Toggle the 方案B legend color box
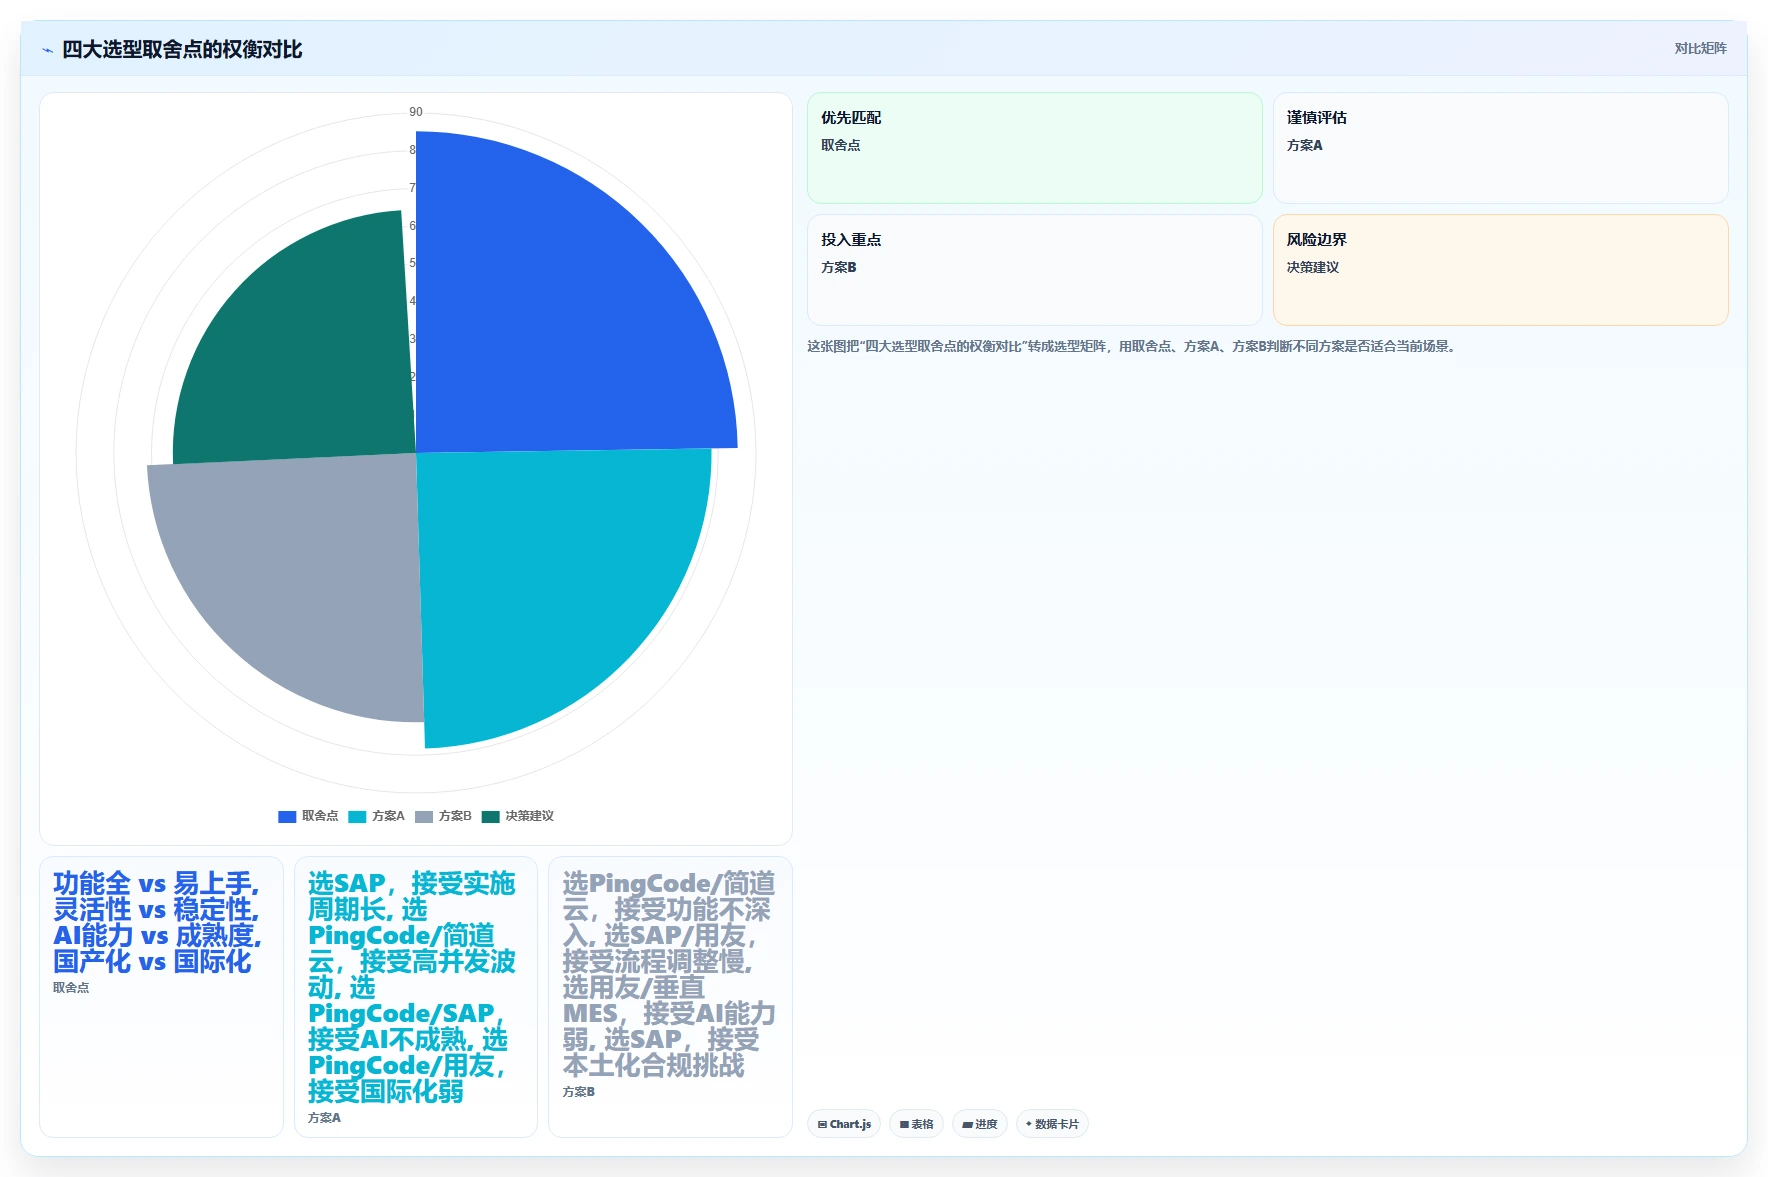This screenshot has height=1177, width=1768. 424,816
